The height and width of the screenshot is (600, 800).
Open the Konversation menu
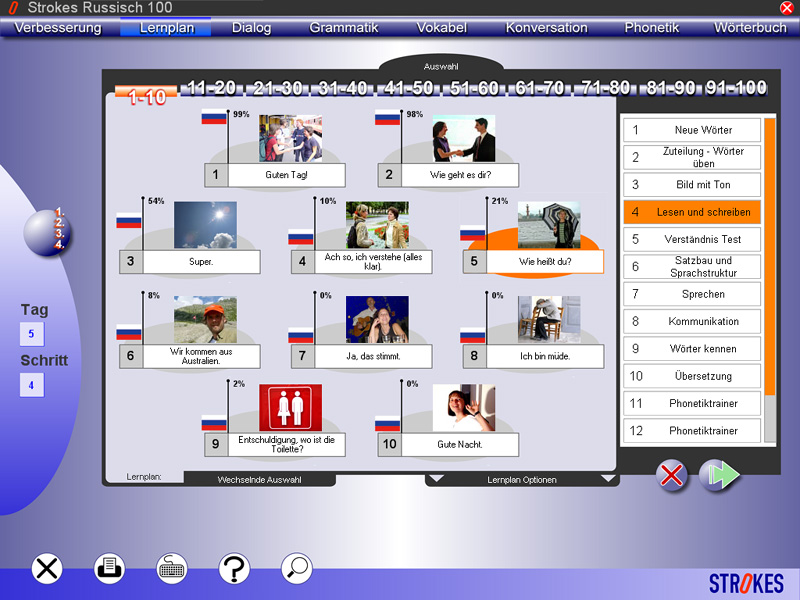click(x=546, y=28)
